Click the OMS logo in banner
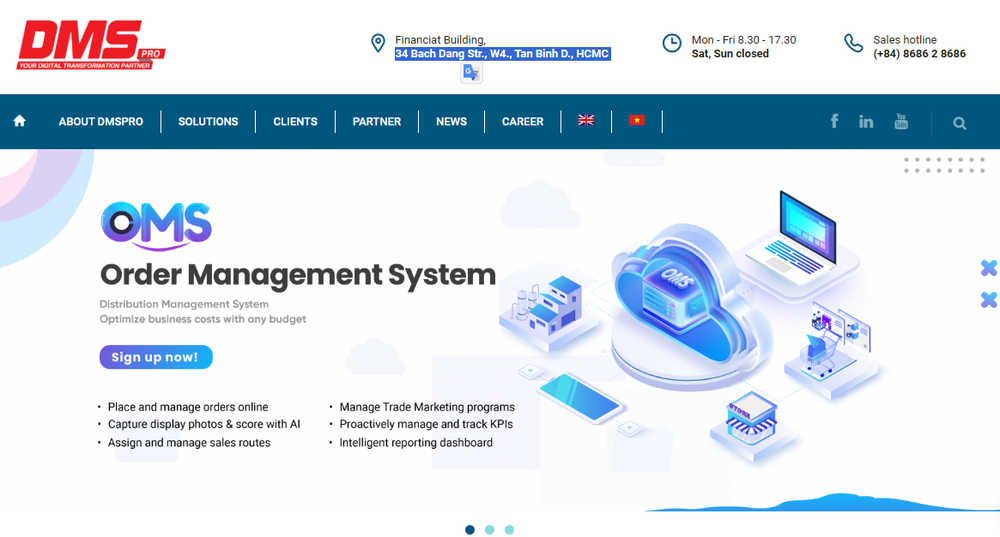Viewport: 1000px width, 537px height. click(x=156, y=226)
